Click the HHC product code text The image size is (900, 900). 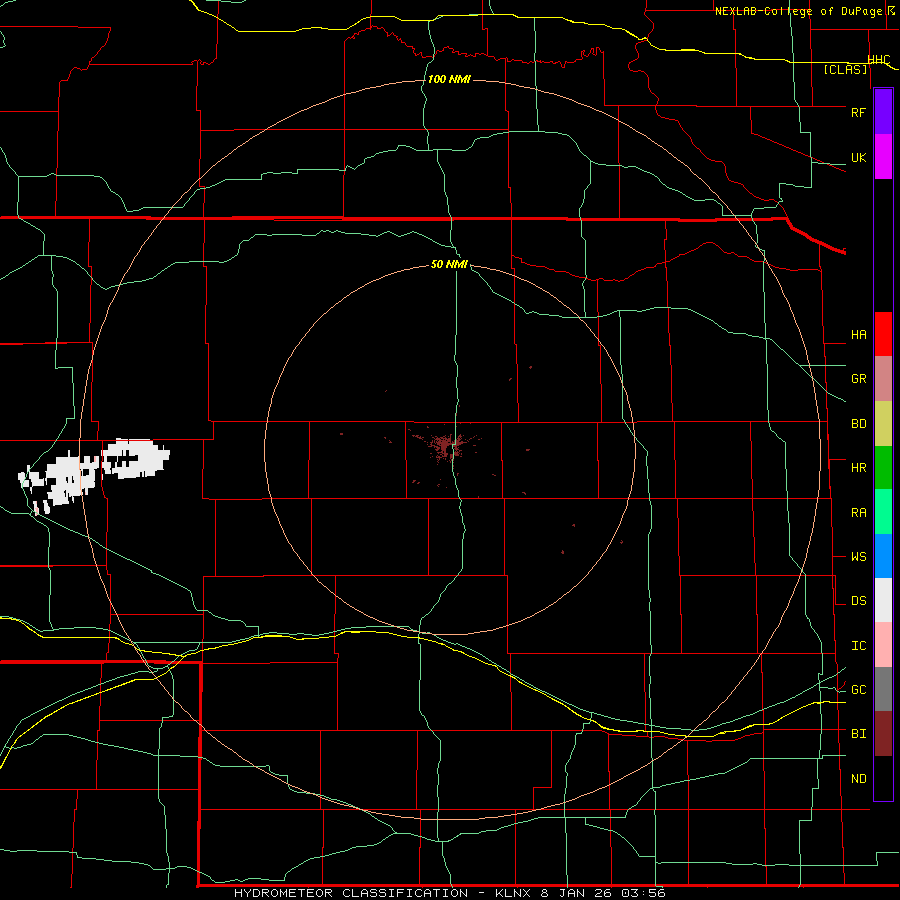point(879,60)
